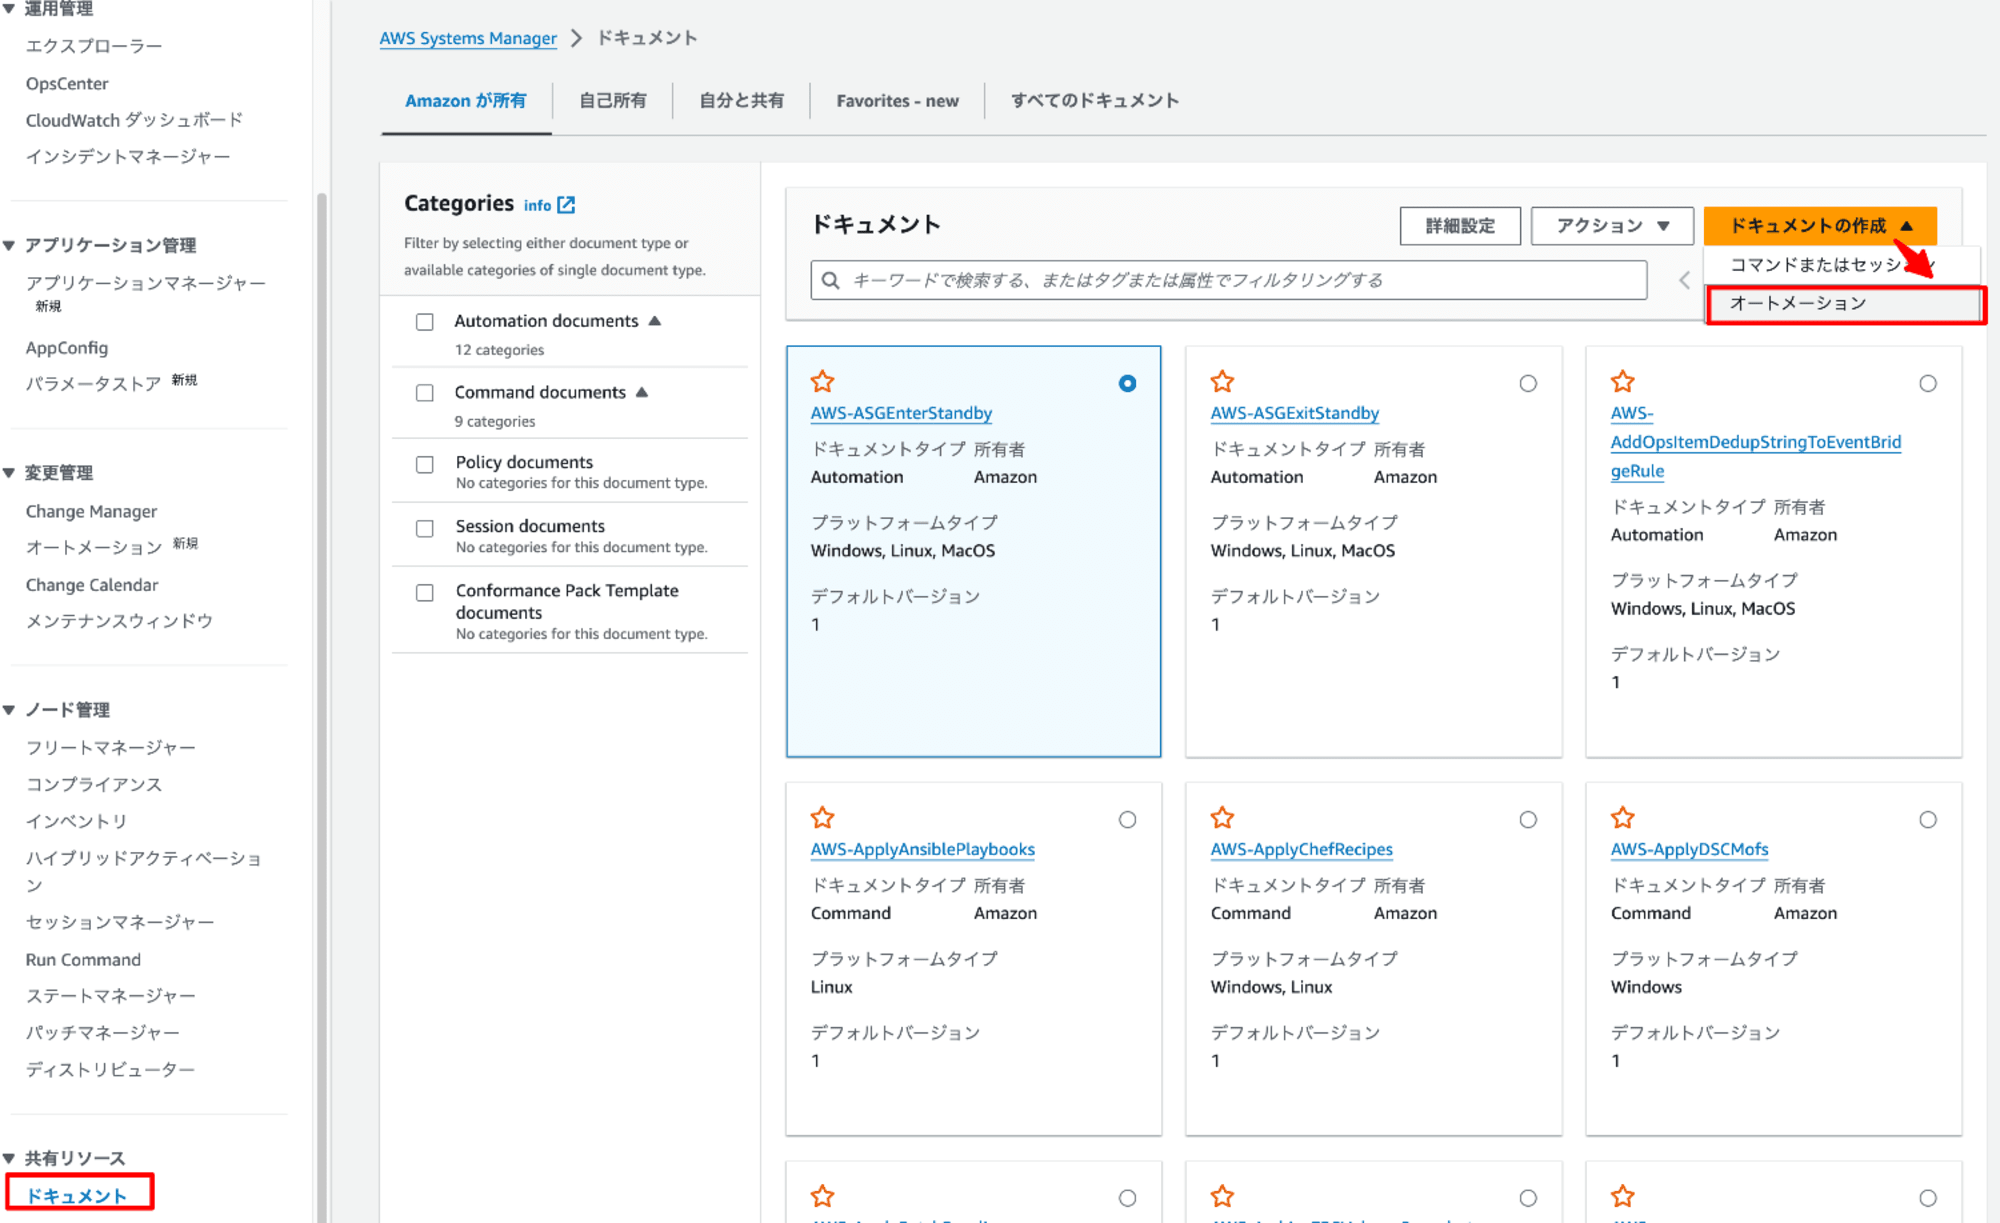Image resolution: width=2000 pixels, height=1223 pixels.
Task: Open the Categories info link
Action: 537,205
